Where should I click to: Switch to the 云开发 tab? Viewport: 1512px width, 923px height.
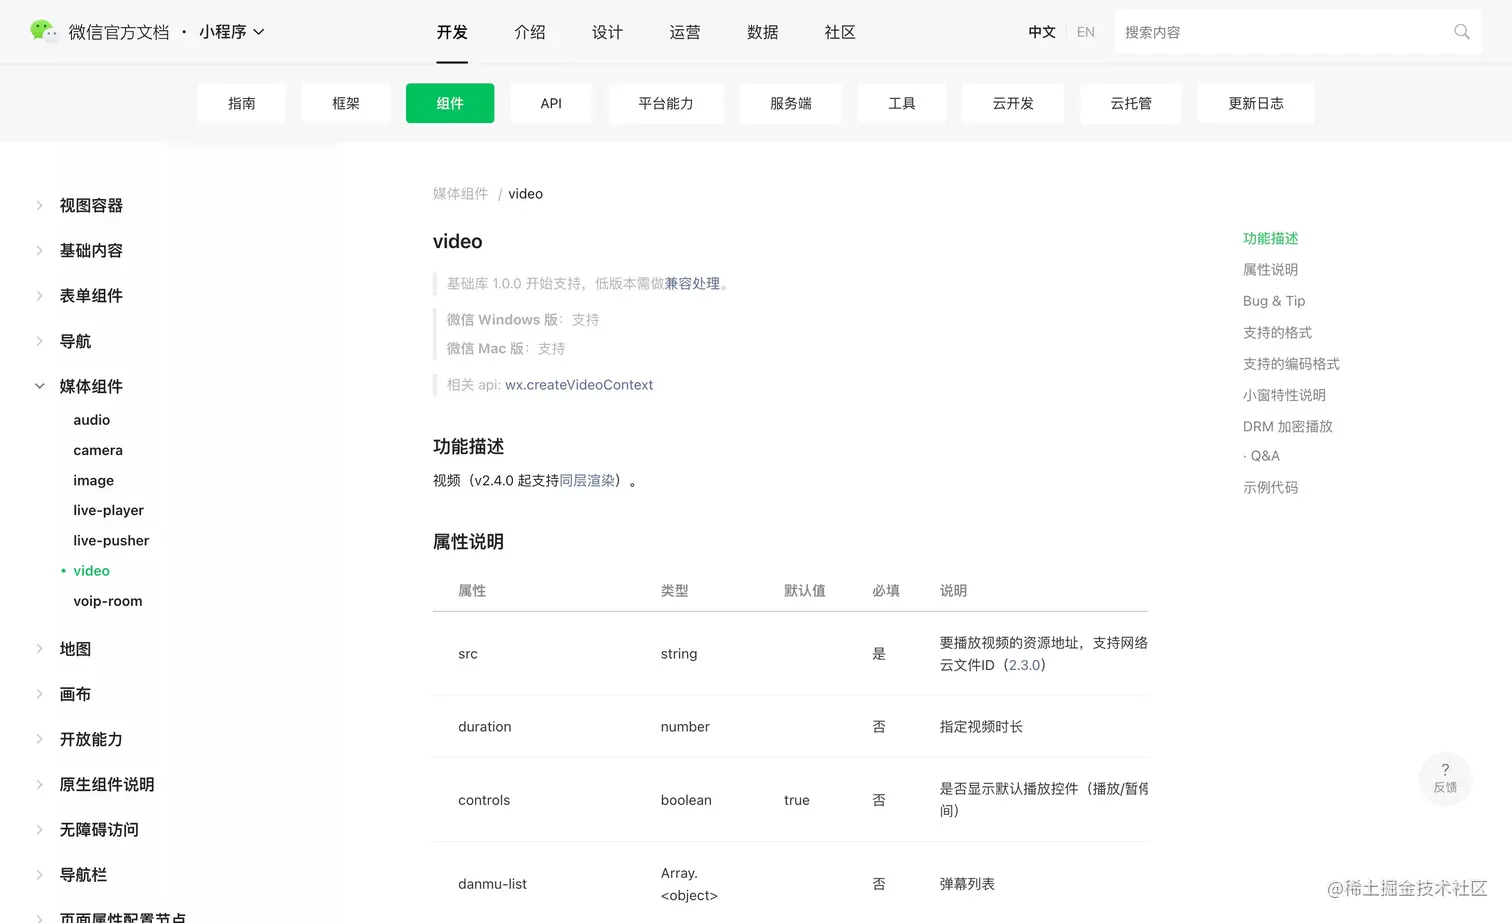[x=1013, y=103]
